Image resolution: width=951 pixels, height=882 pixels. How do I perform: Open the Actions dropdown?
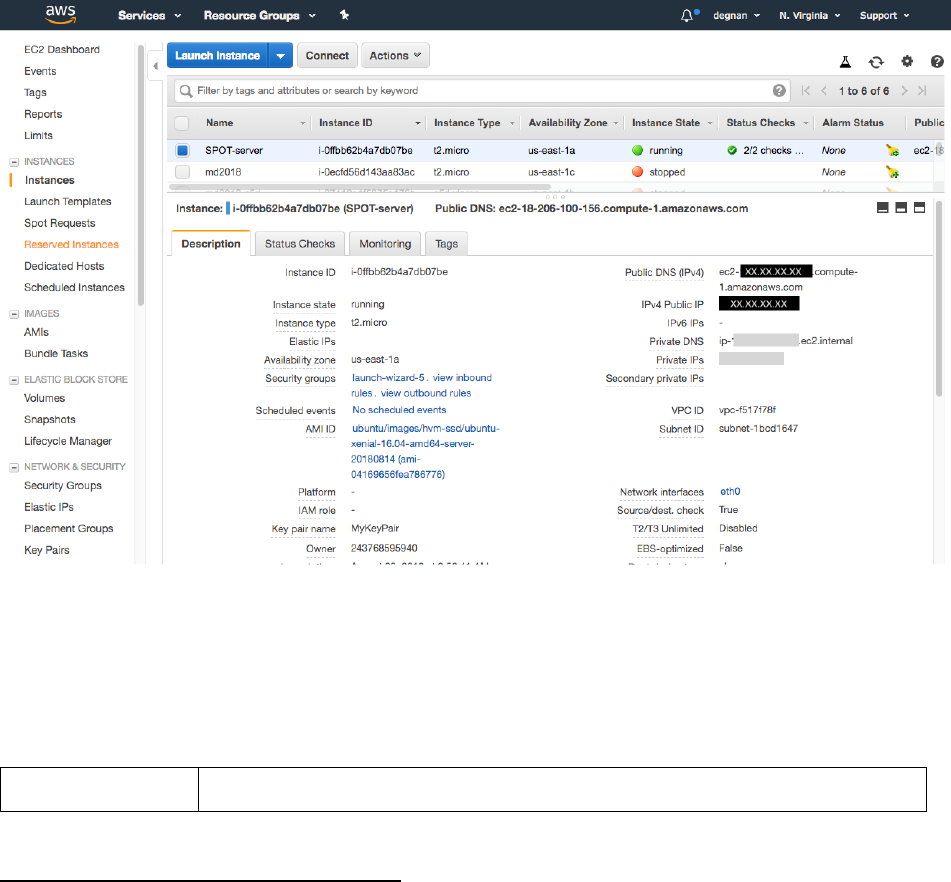[x=395, y=55]
